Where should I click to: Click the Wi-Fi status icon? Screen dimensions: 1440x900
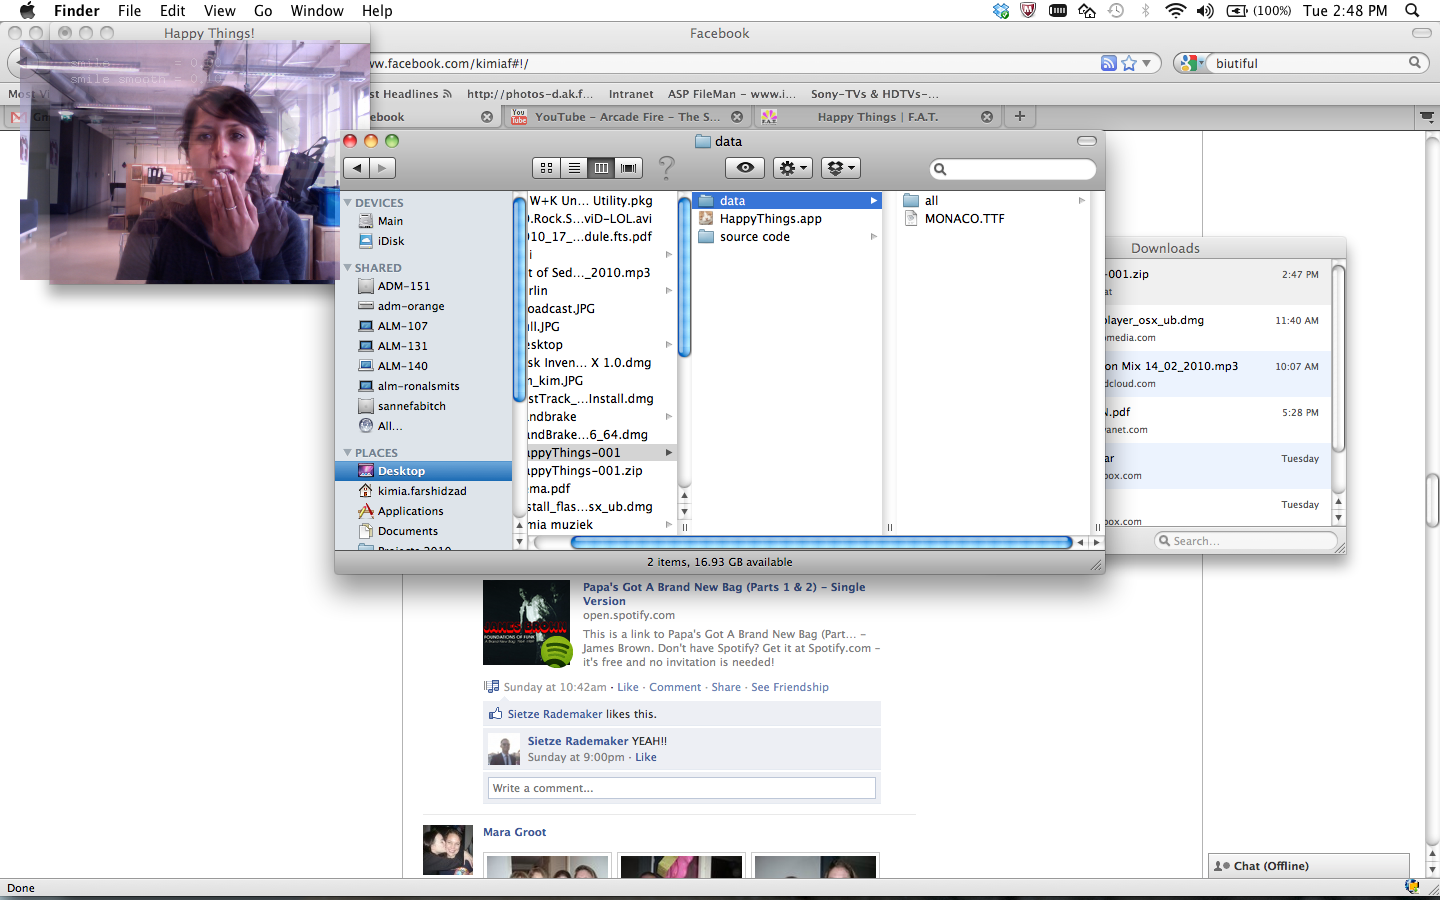pyautogui.click(x=1175, y=11)
